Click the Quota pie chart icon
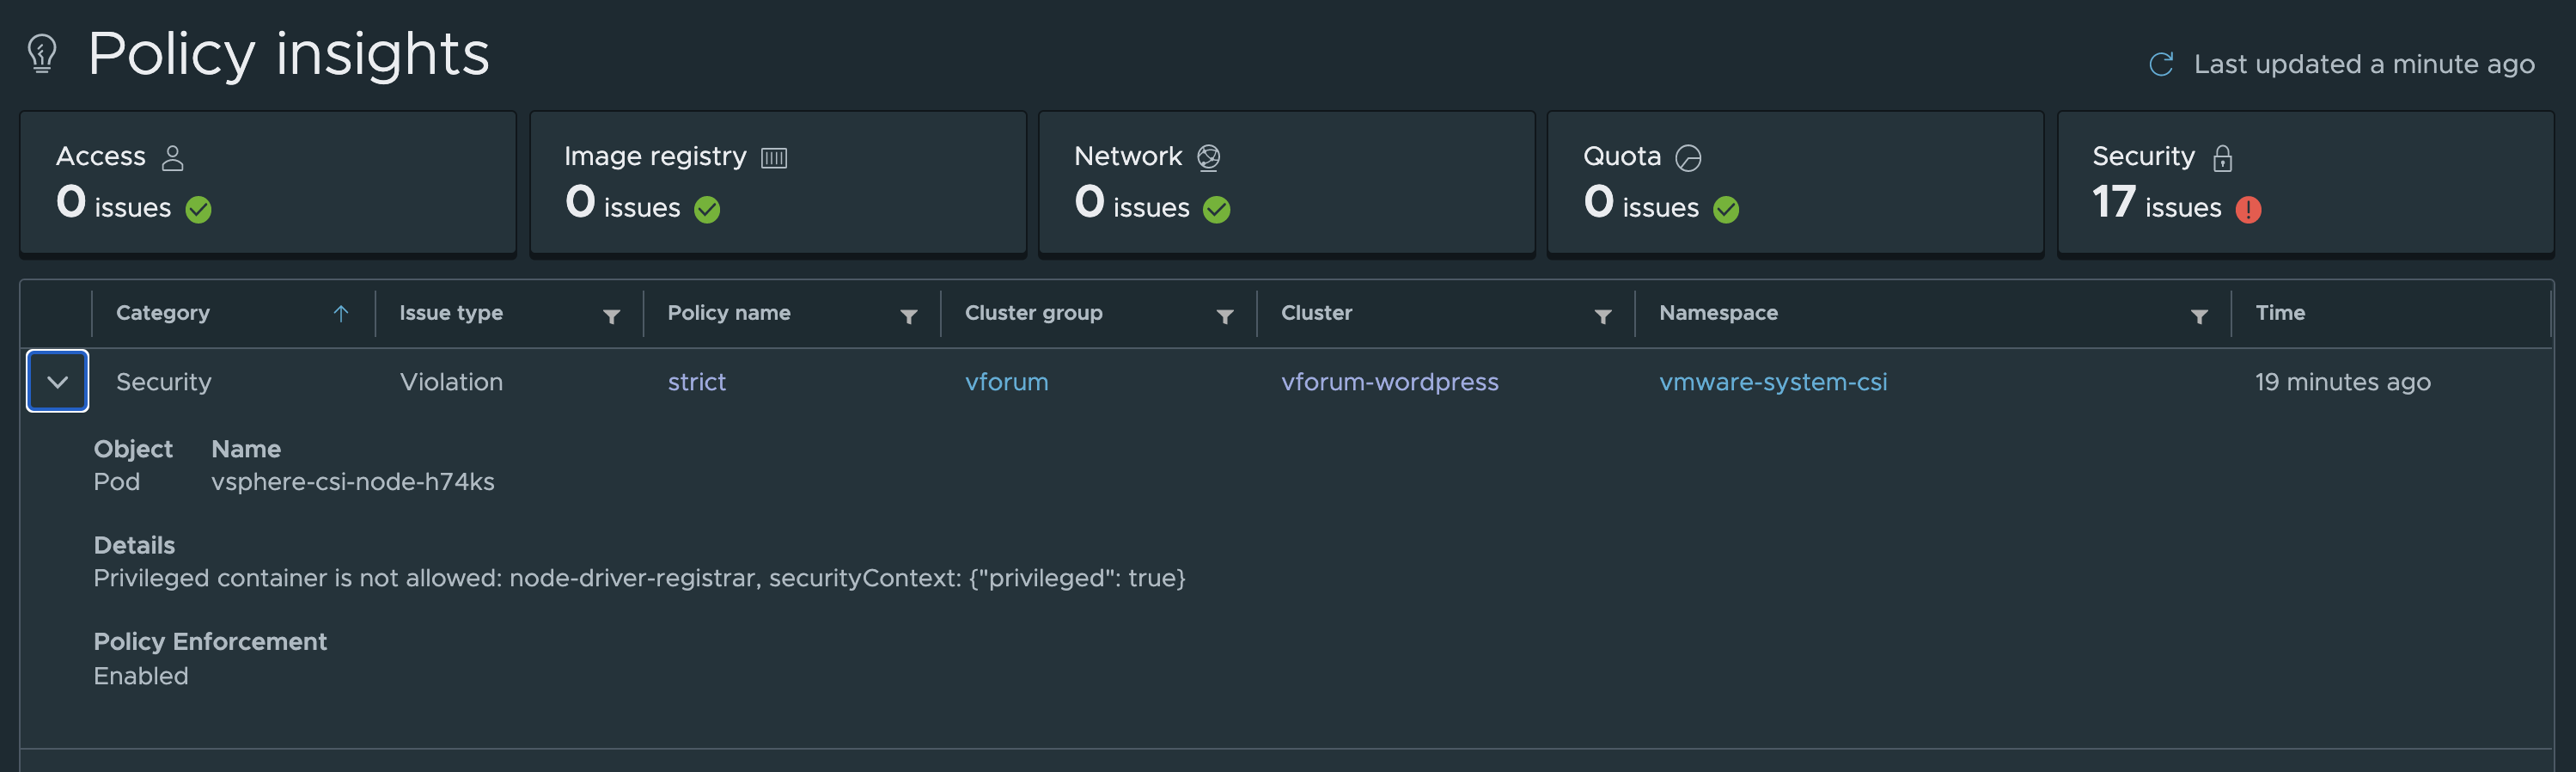This screenshot has height=772, width=2576. pos(1688,158)
